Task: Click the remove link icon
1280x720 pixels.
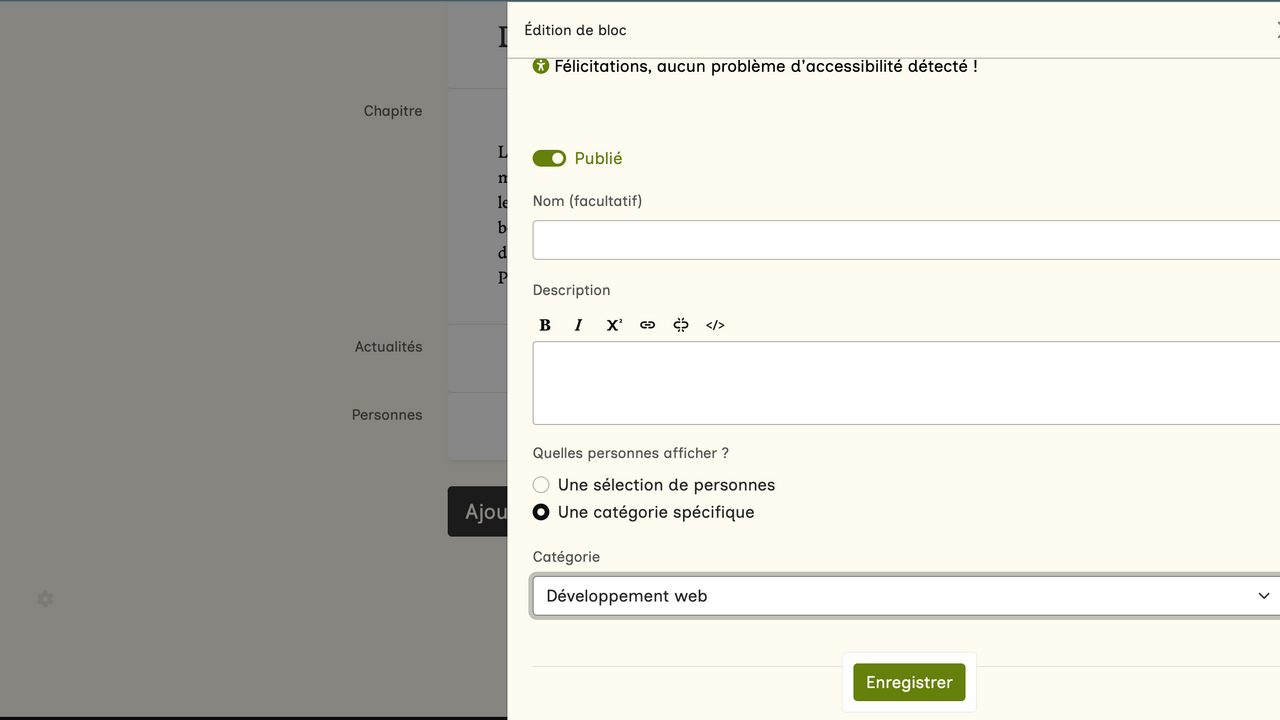Action: (681, 325)
